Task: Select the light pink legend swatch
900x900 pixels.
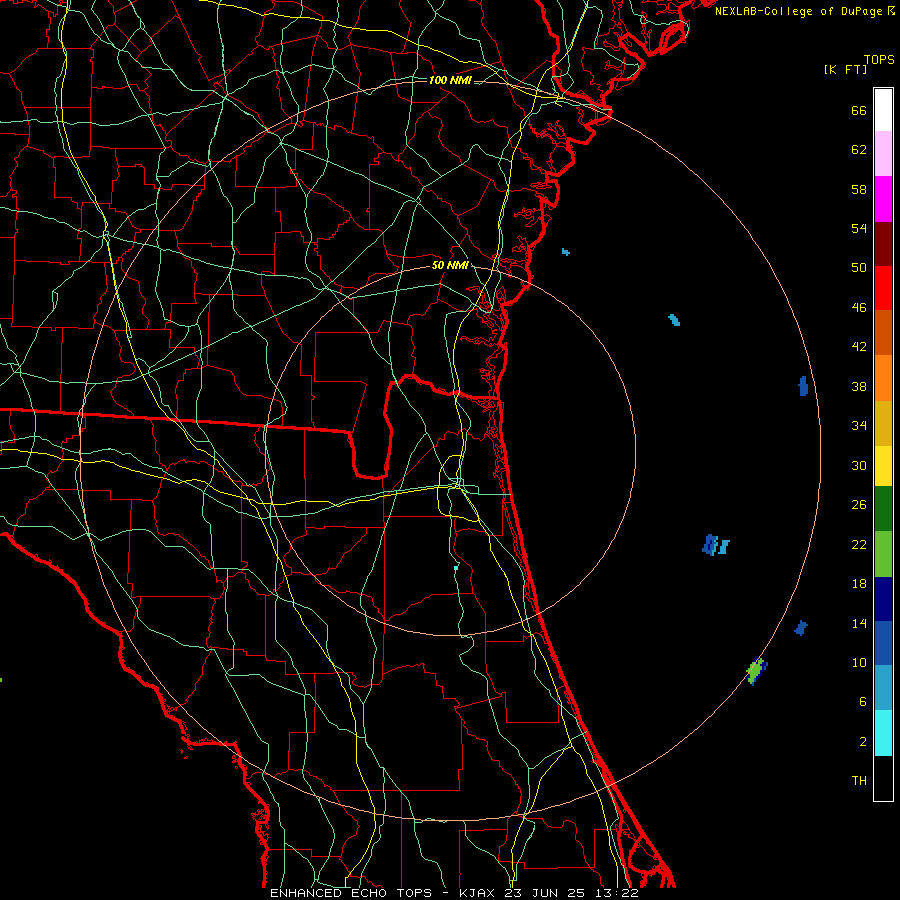Action: (x=883, y=153)
